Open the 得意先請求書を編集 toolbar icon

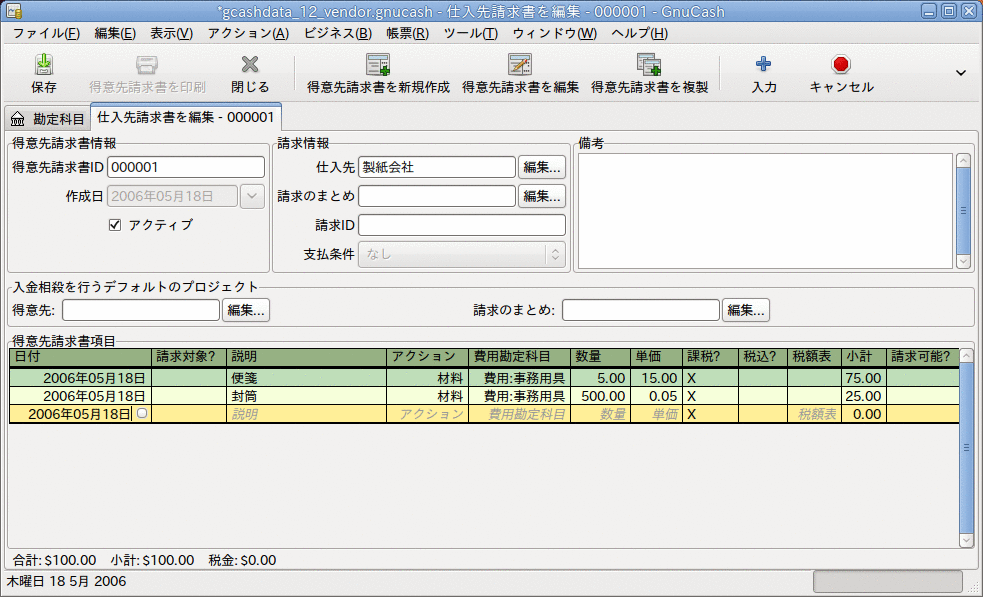519,70
